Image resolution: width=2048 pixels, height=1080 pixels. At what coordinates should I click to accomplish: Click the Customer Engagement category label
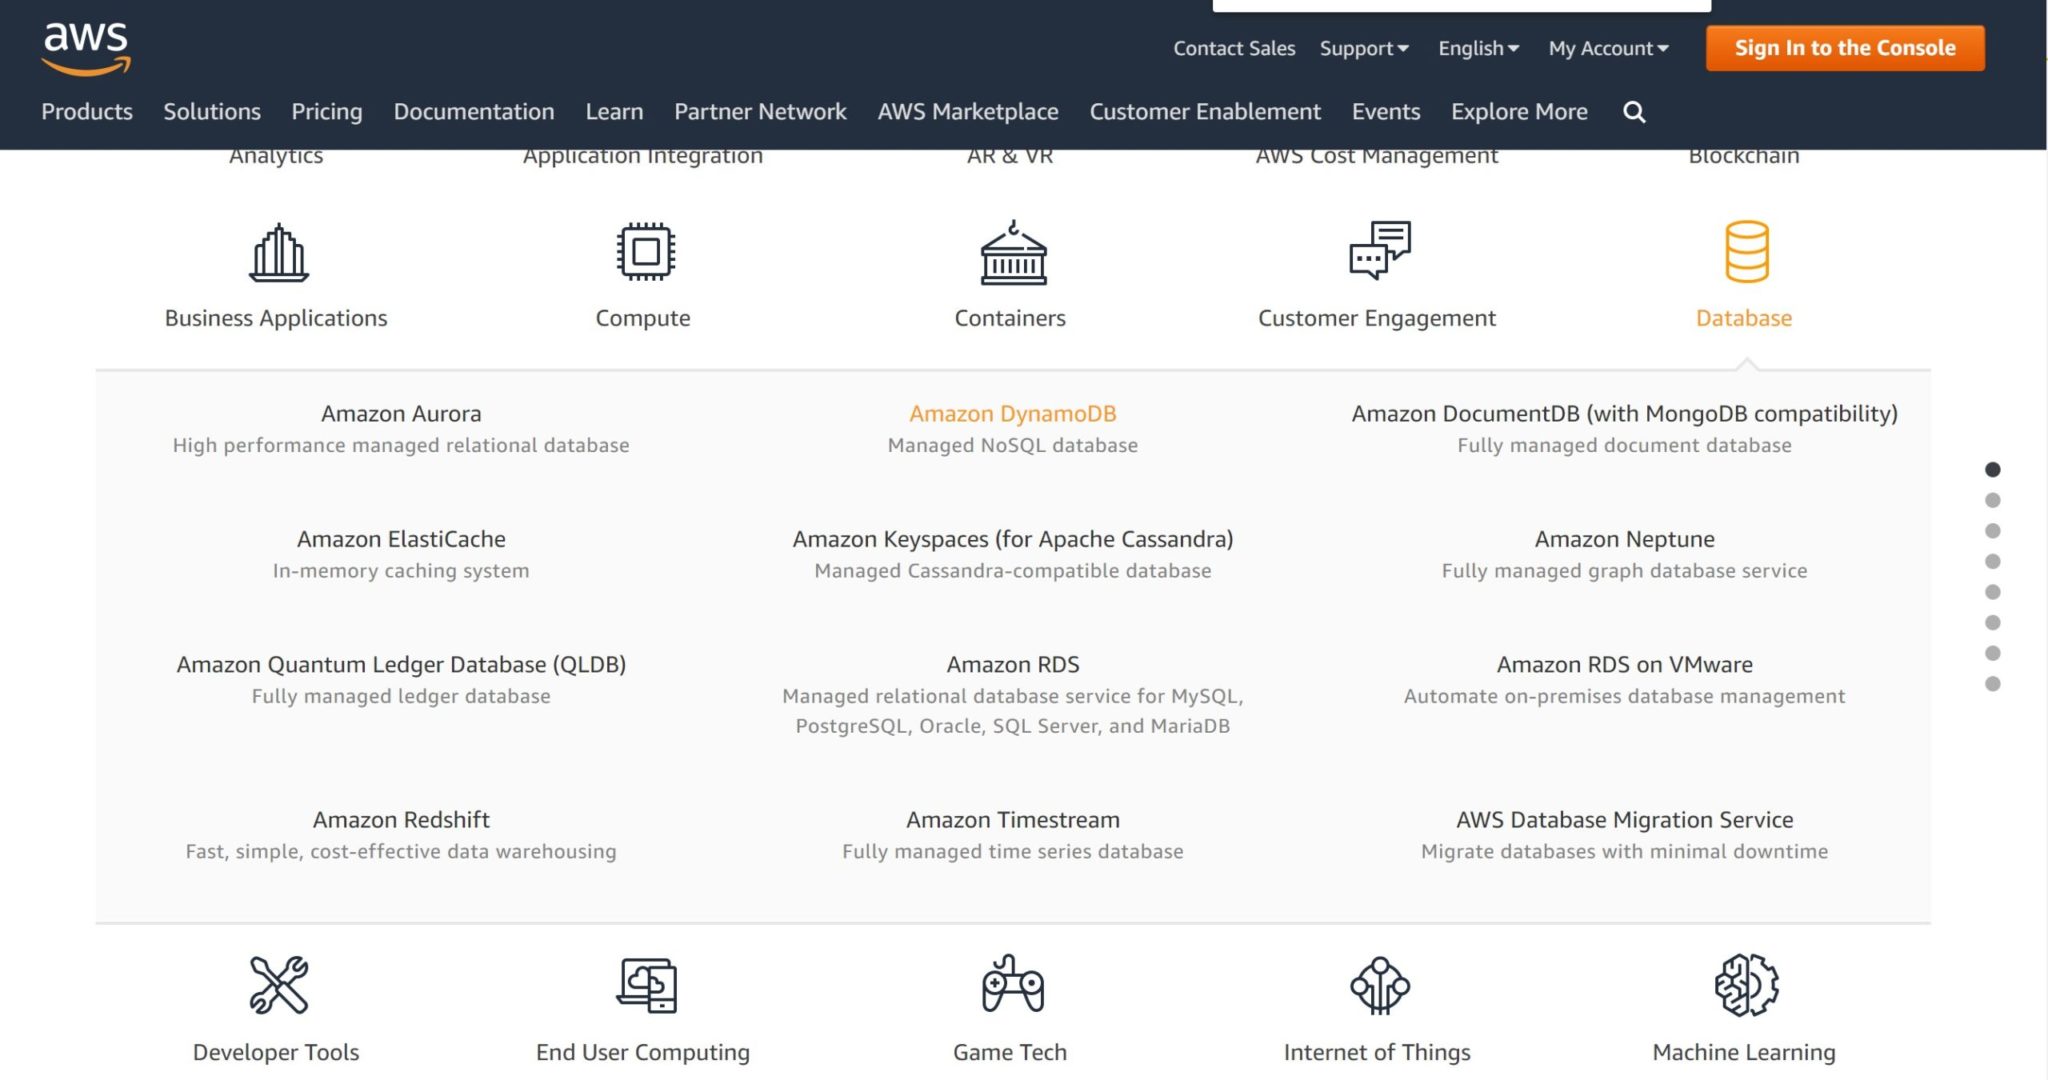(1377, 318)
